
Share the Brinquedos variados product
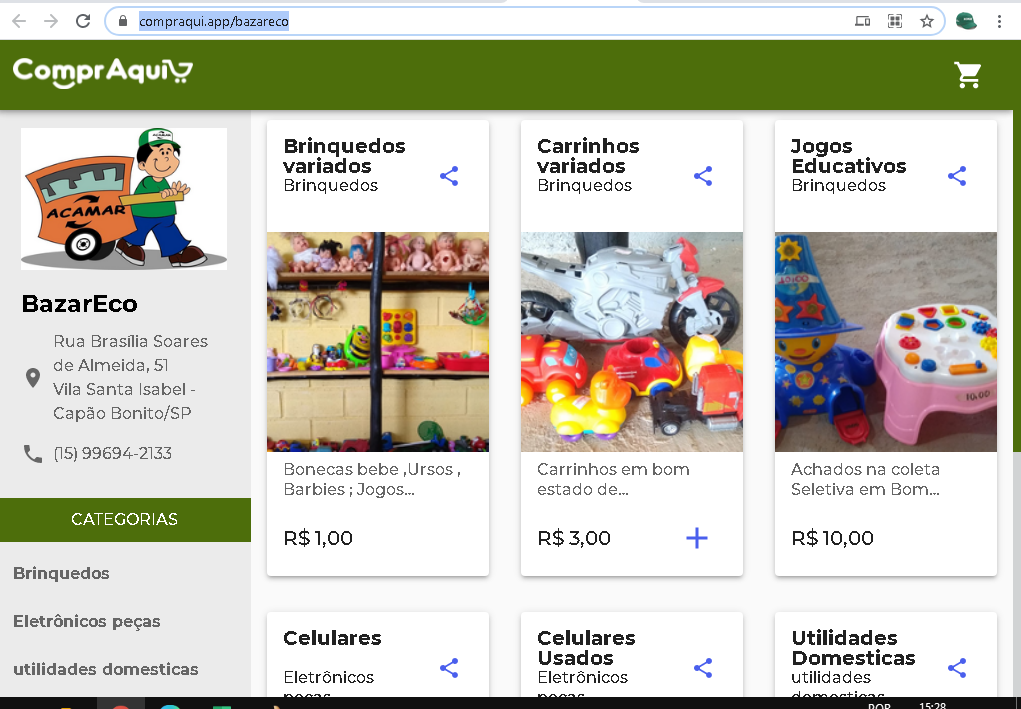[449, 176]
